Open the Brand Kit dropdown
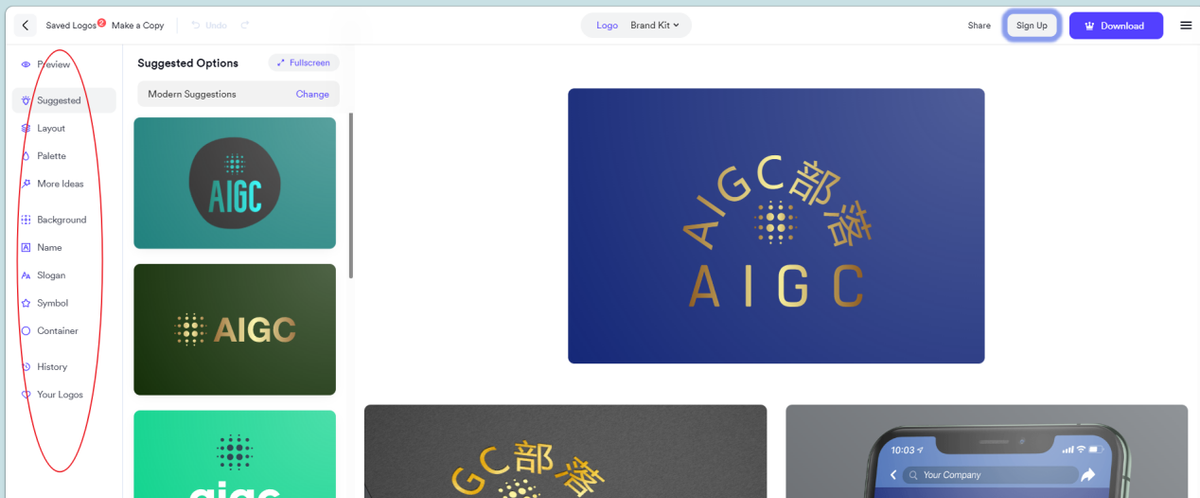This screenshot has width=1200, height=498. pyautogui.click(x=655, y=25)
